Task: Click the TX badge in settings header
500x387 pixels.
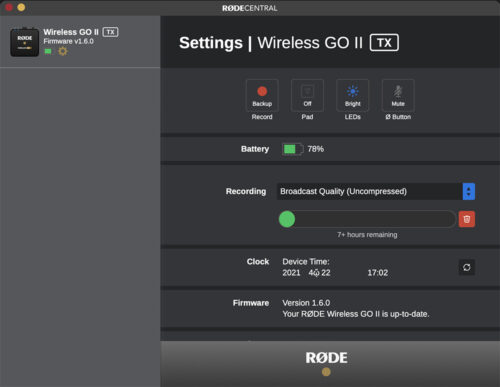Action: point(384,43)
